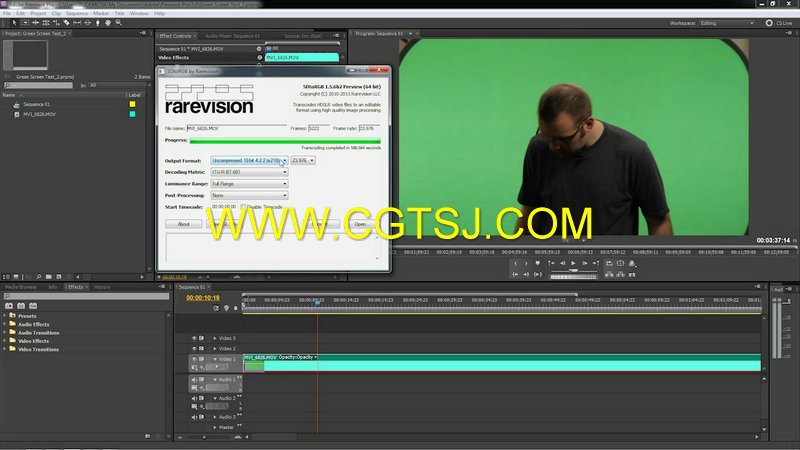Click the Play button in Program monitor
Screen dimensions: 800x450
click(574, 265)
